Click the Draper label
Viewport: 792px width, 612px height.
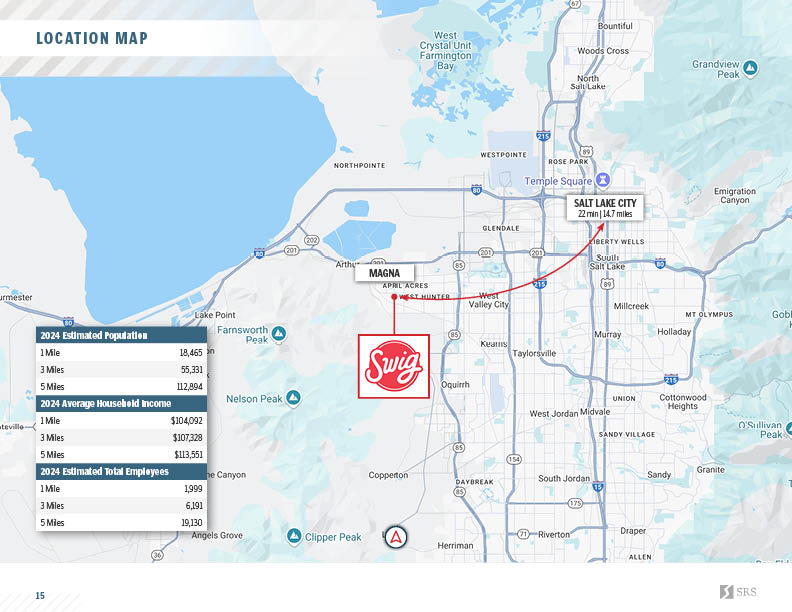pos(633,531)
